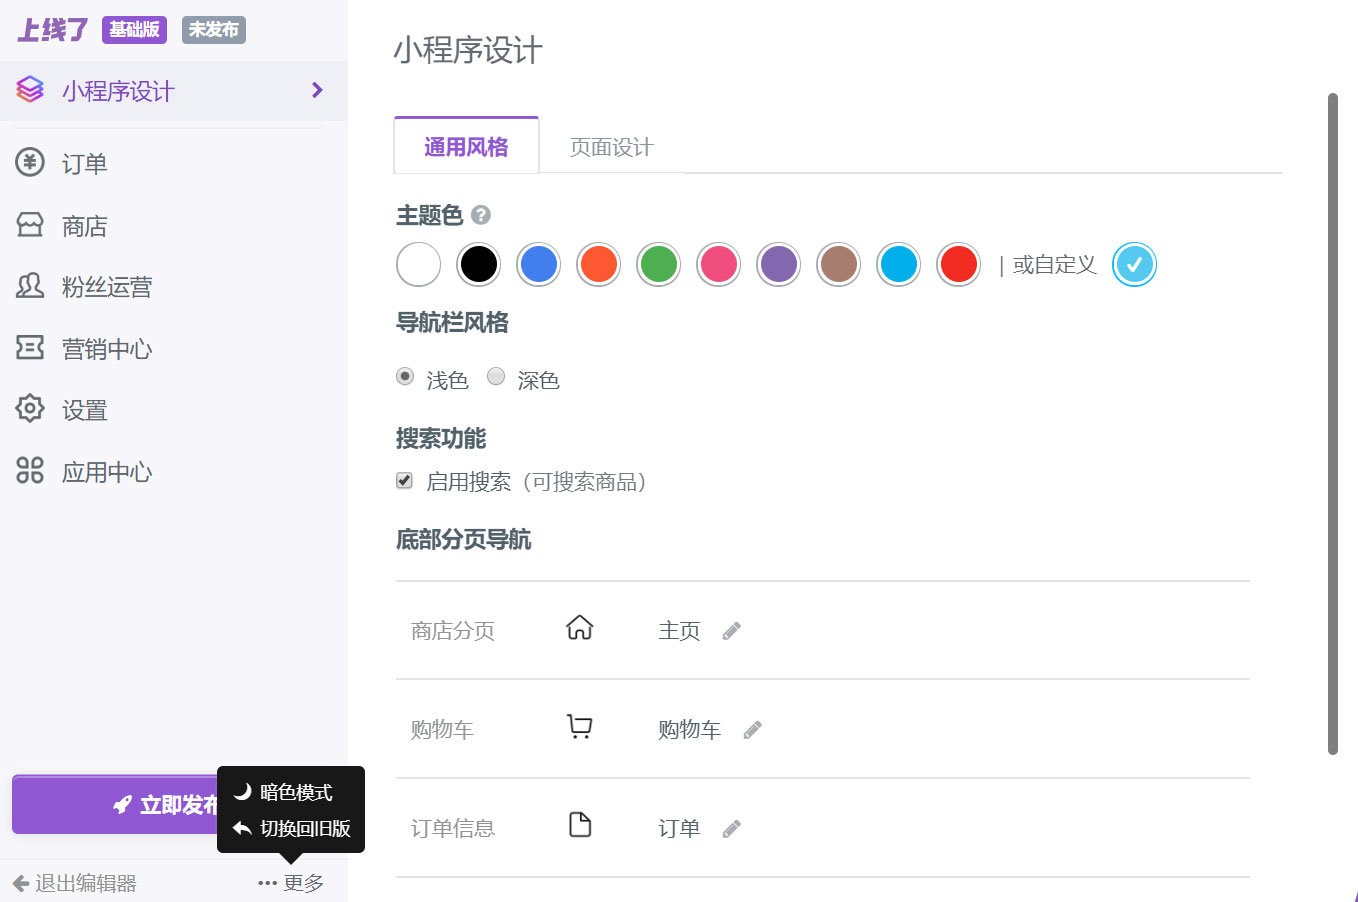Select the 深色 navigation bar style
Screen dimensions: 1358x902
point(496,377)
